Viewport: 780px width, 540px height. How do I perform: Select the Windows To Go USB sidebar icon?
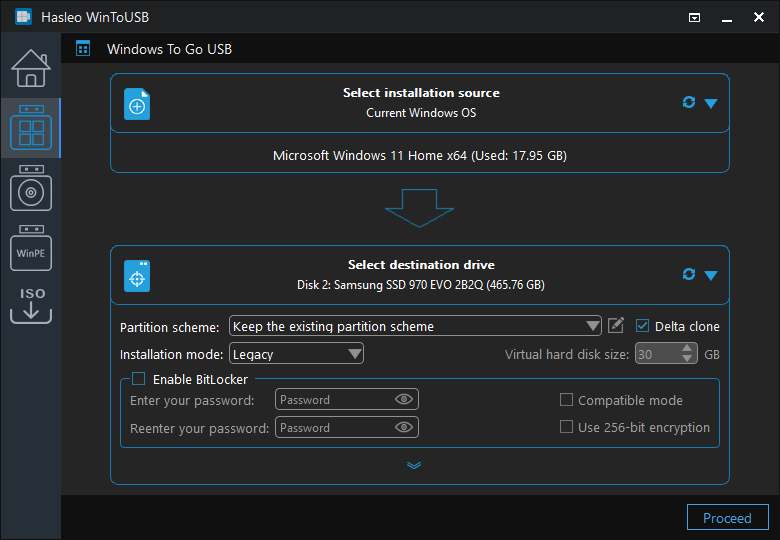31,128
